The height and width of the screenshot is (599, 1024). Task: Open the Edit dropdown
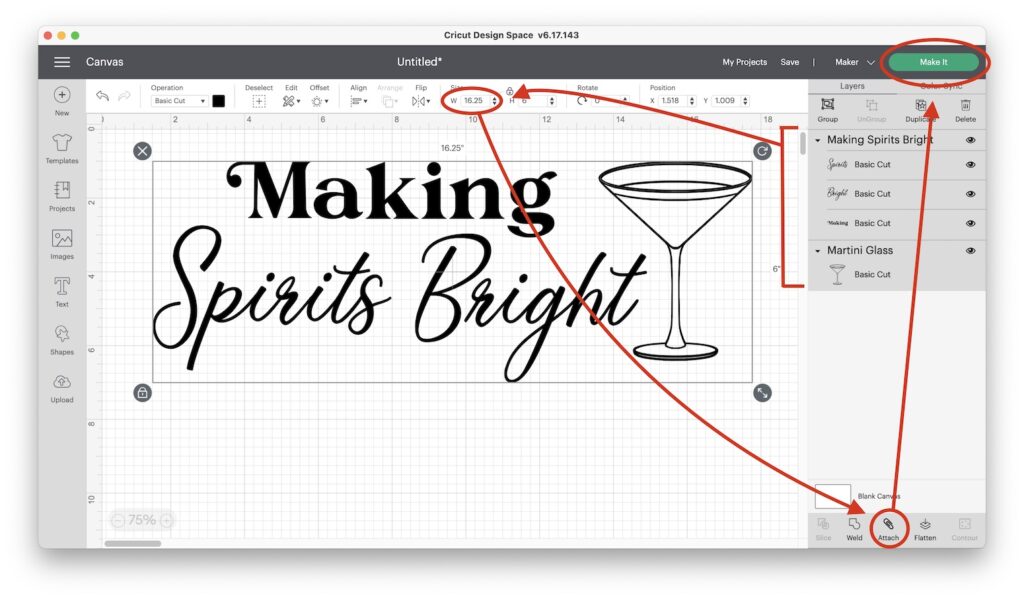coord(291,101)
